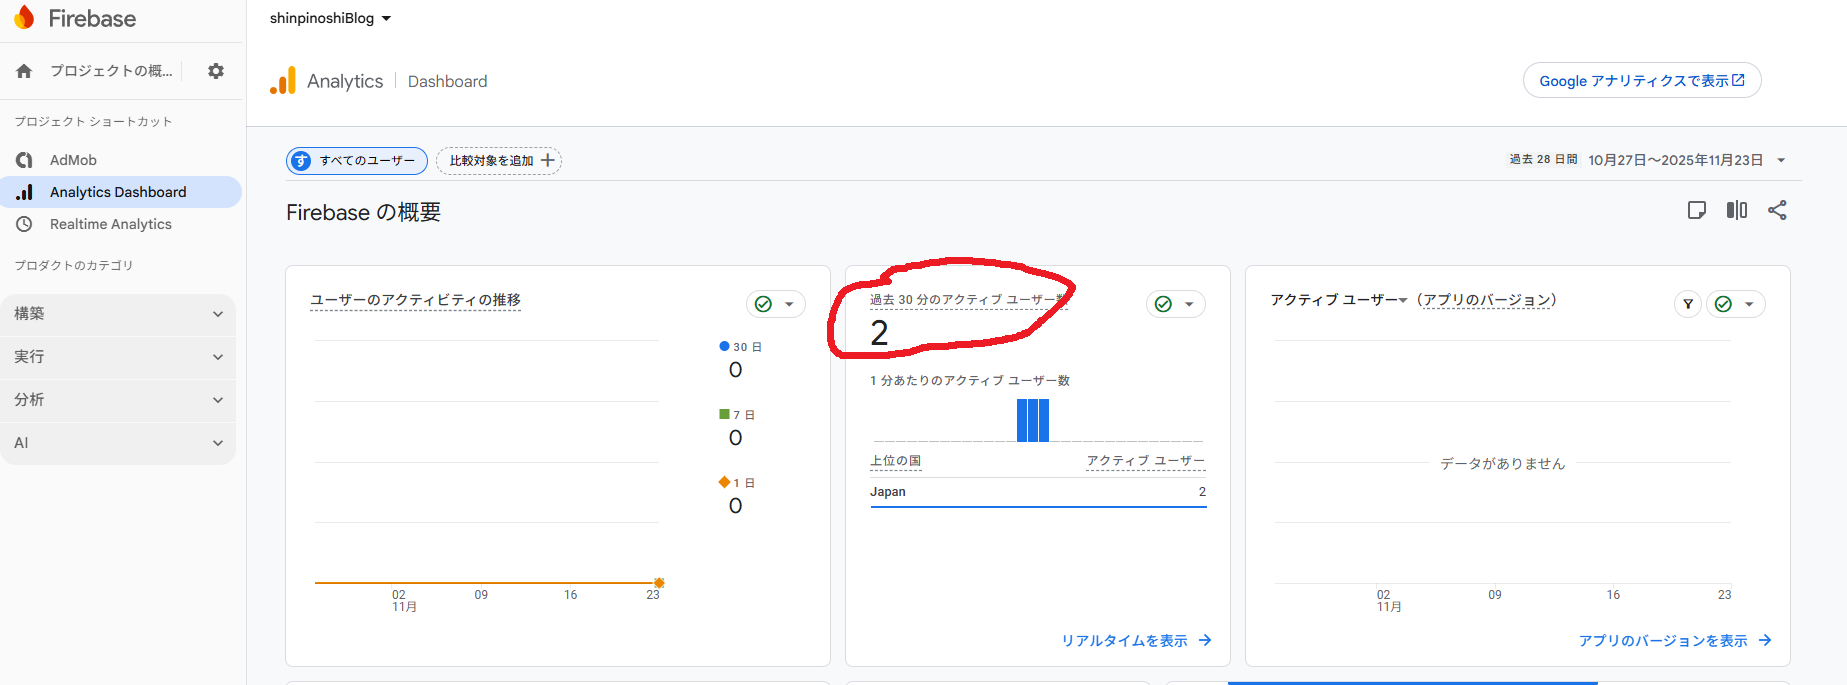The width and height of the screenshot is (1847, 685).
Task: Click 比較対象を追加 button
Action: 499,160
